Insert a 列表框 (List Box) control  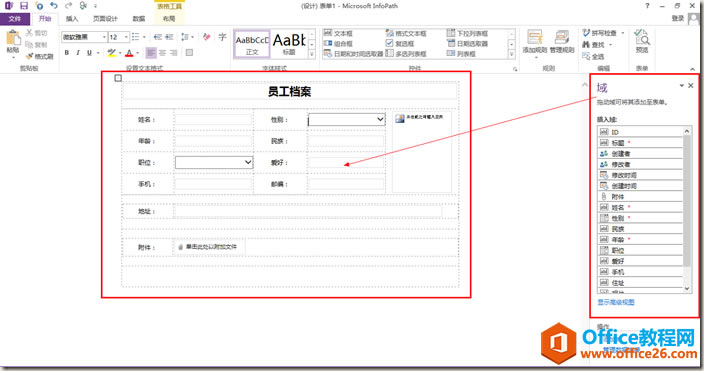pyautogui.click(x=461, y=54)
